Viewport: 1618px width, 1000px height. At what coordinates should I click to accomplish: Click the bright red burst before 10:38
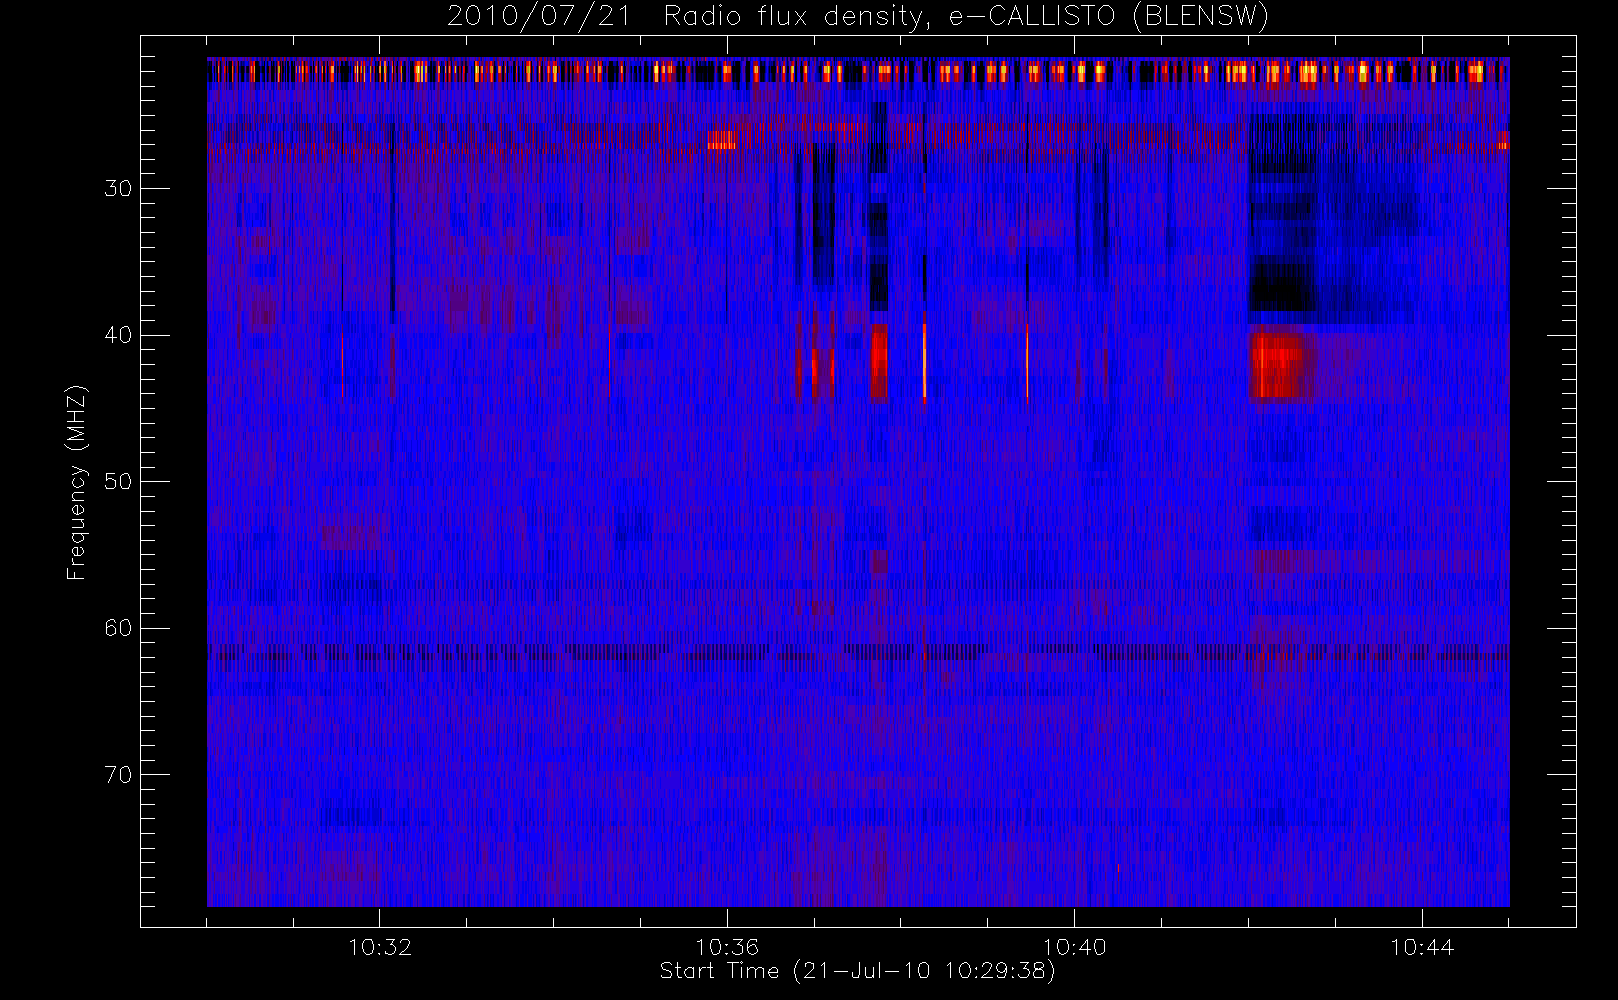point(878,361)
